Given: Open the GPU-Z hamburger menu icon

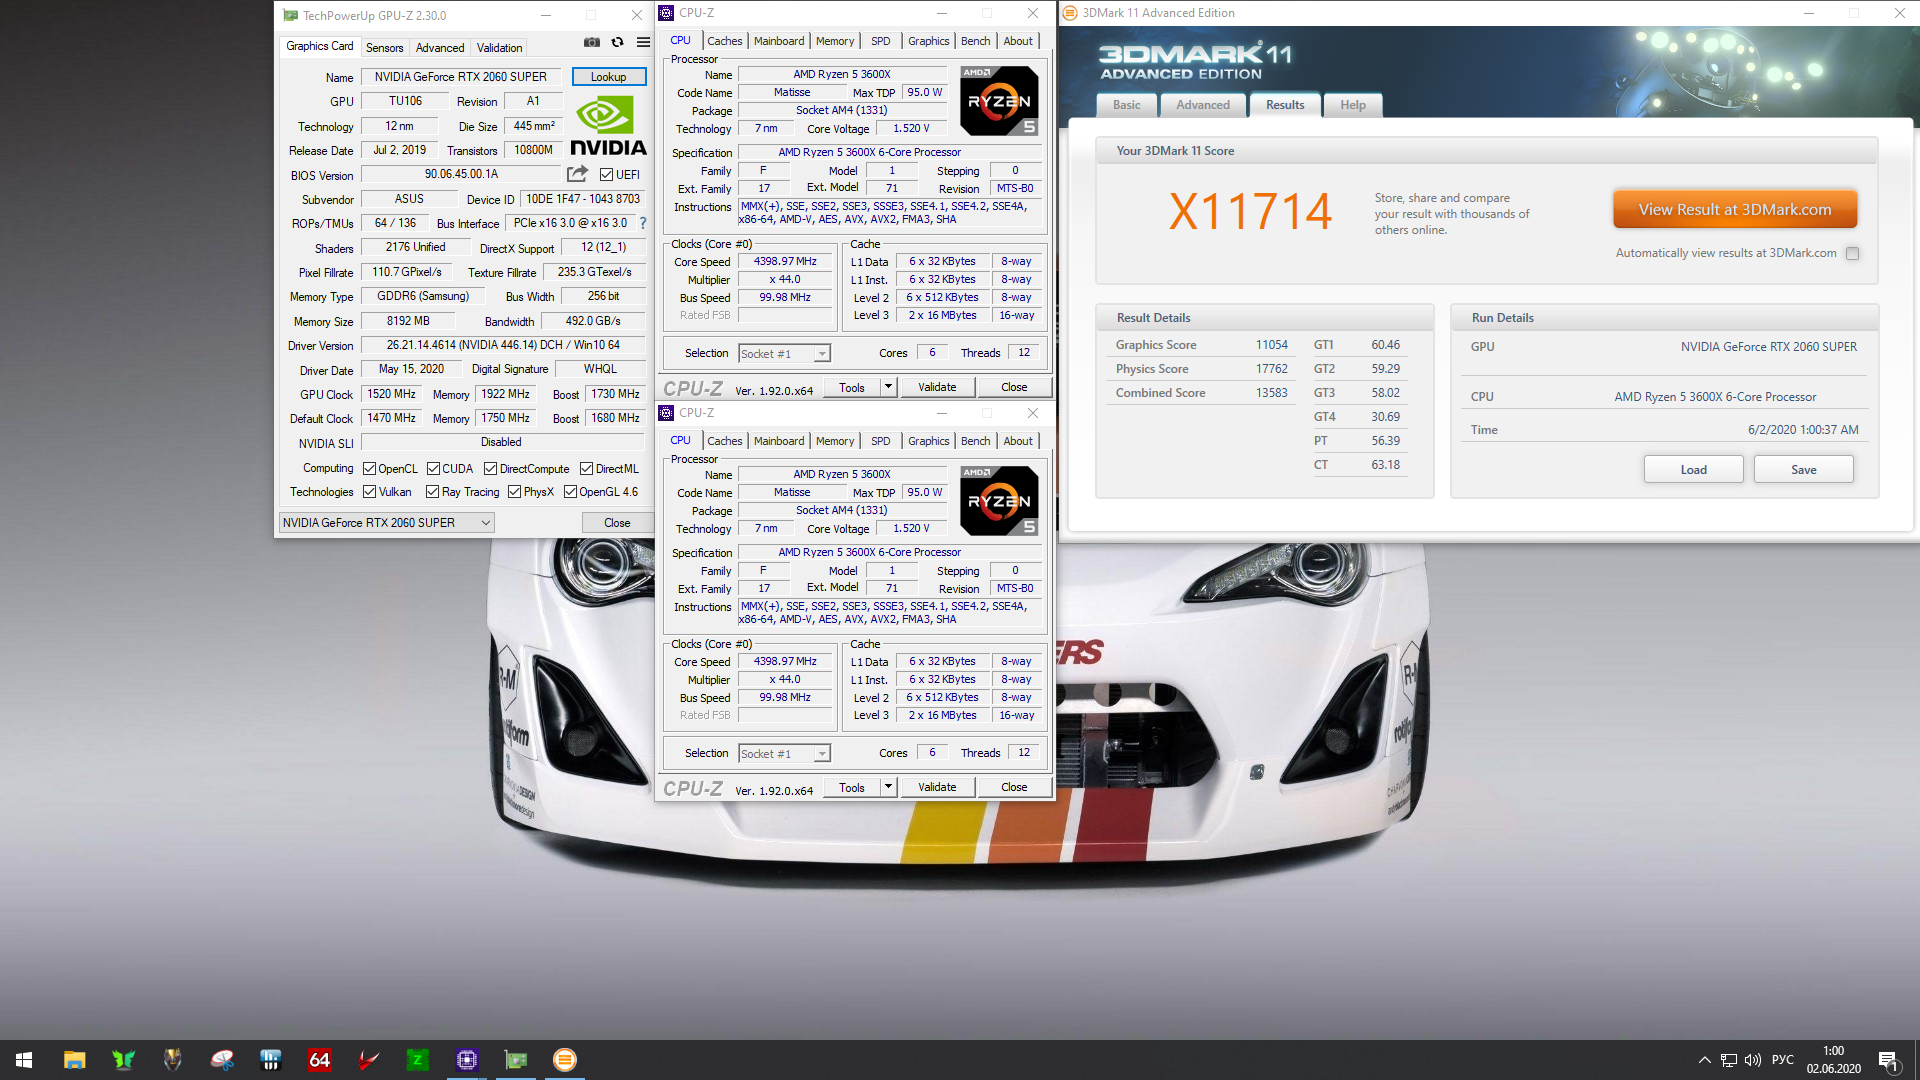Looking at the screenshot, I should 643,42.
